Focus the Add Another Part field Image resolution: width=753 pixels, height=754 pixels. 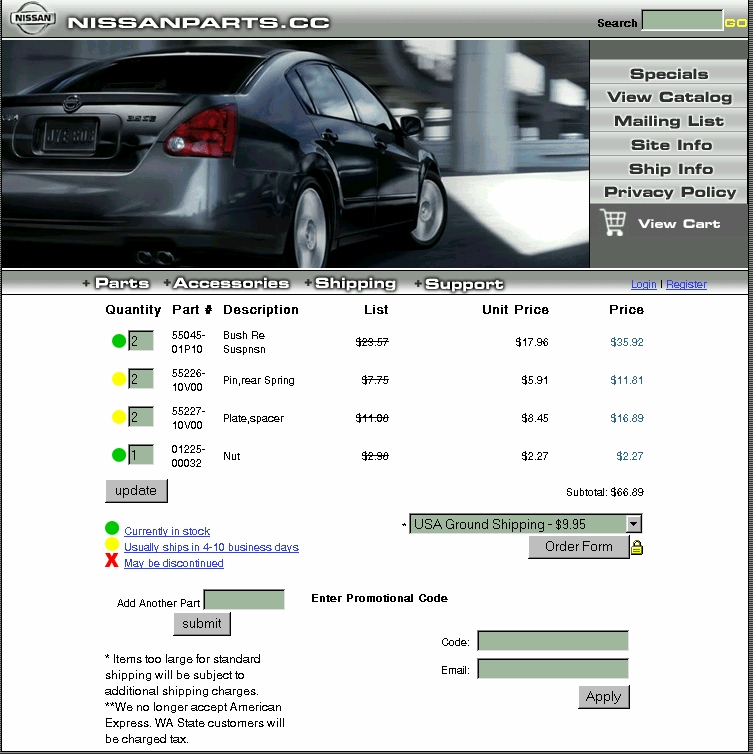(x=244, y=600)
